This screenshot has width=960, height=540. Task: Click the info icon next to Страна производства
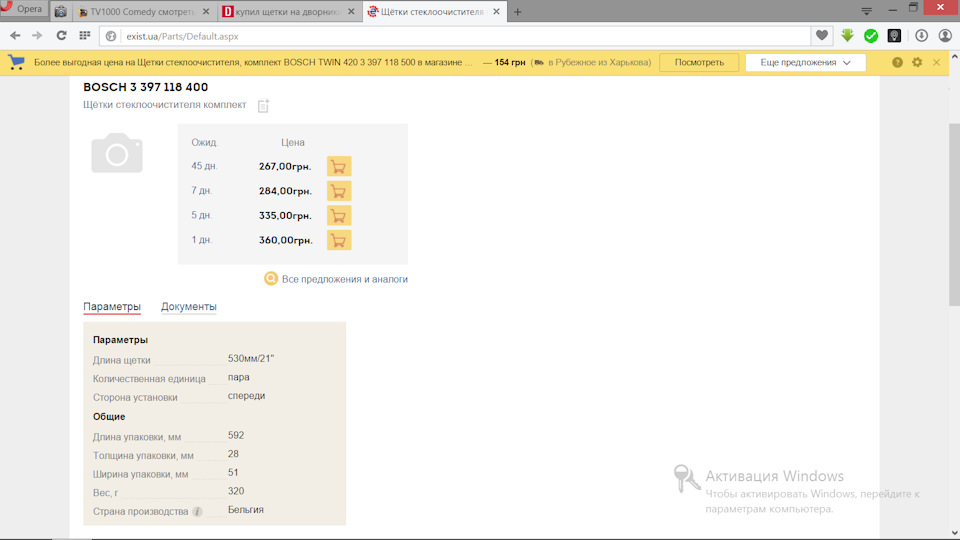(x=197, y=512)
